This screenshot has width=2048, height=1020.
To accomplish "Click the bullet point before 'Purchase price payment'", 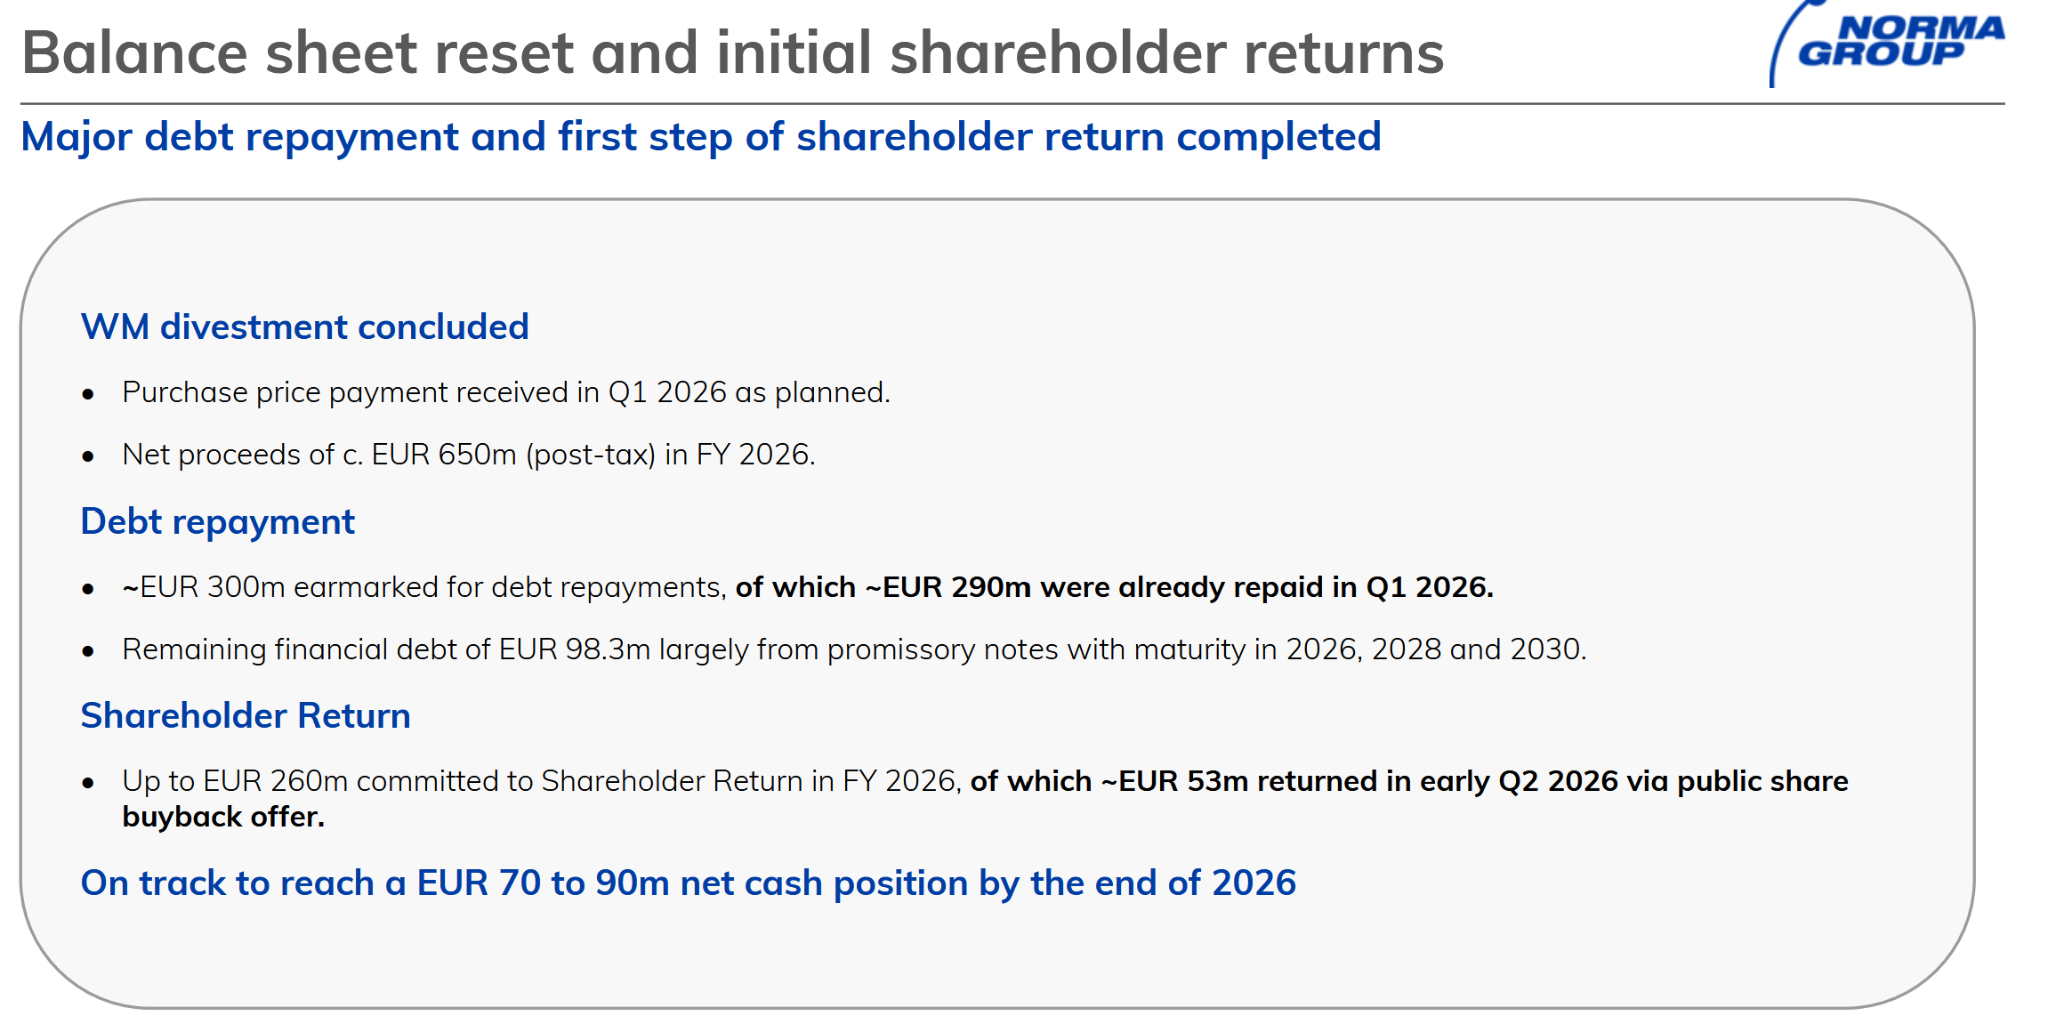I will [89, 394].
